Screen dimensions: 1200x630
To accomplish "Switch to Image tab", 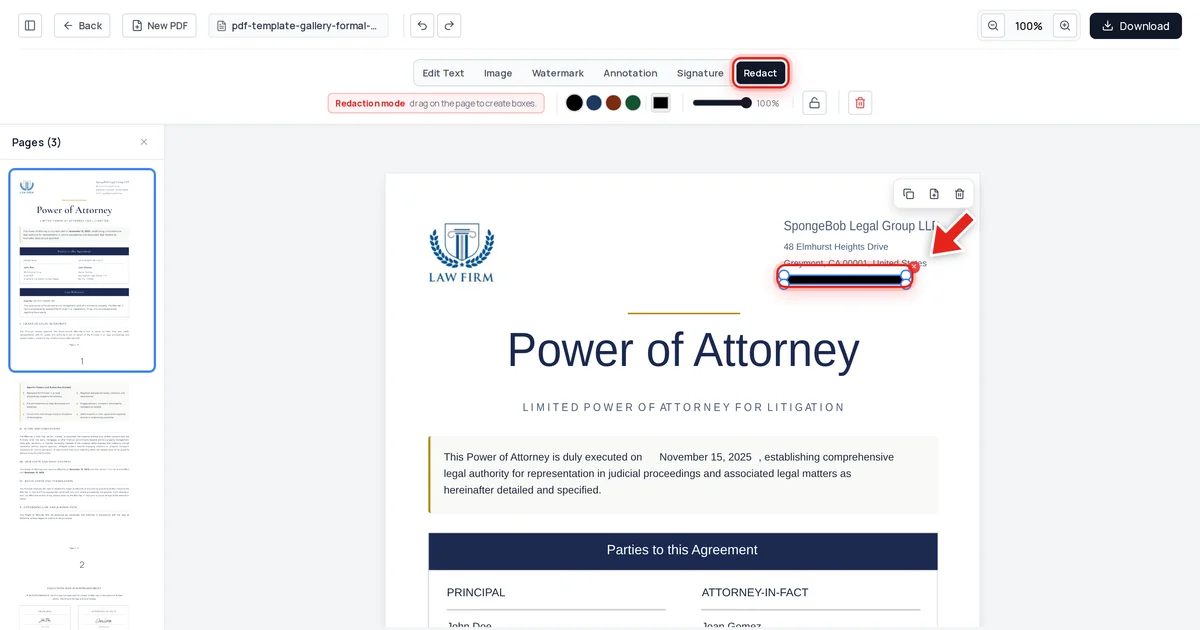I will pyautogui.click(x=498, y=73).
